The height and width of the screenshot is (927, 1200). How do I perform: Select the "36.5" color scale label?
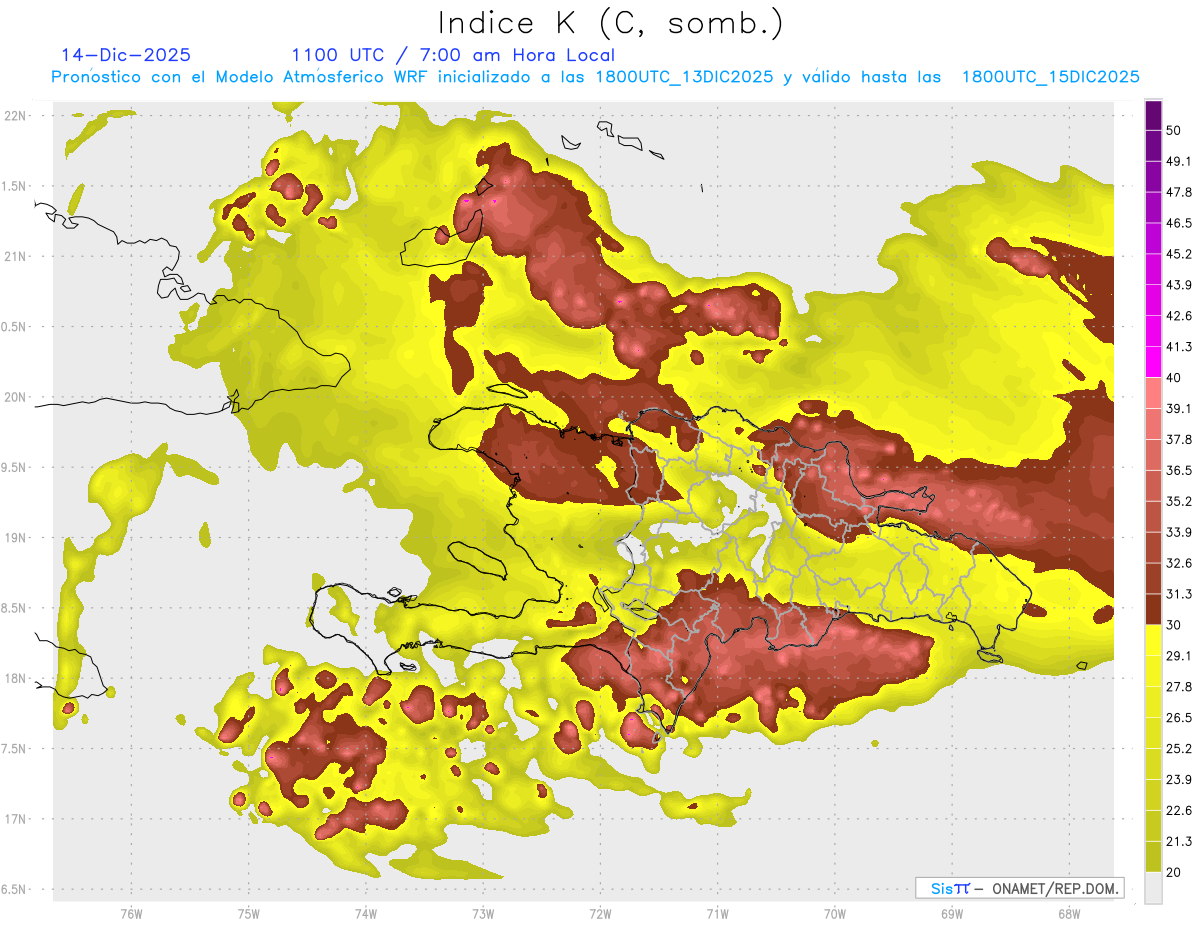[1179, 471]
